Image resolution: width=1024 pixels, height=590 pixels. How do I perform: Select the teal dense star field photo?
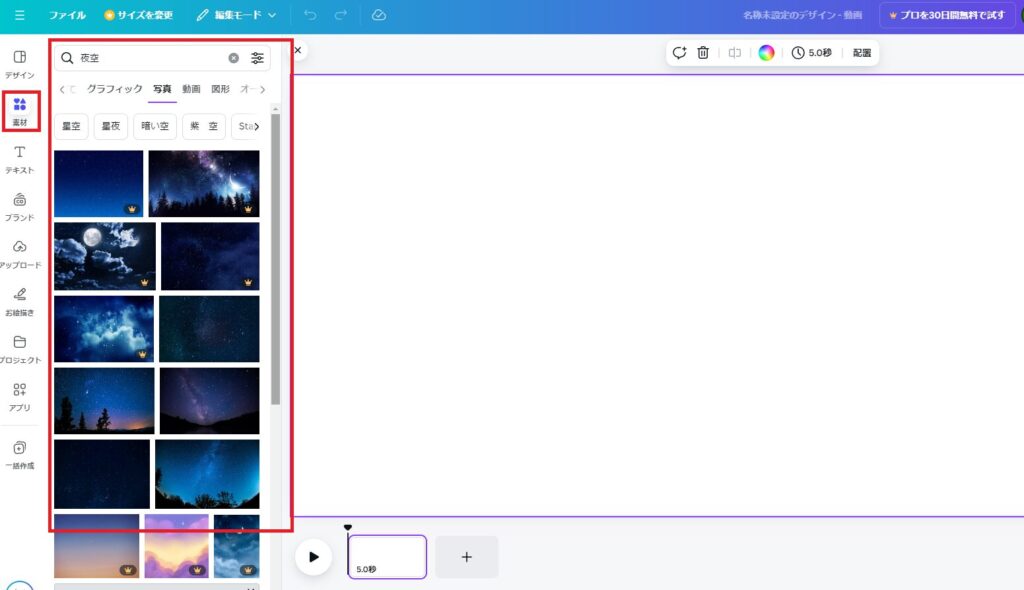pos(209,329)
